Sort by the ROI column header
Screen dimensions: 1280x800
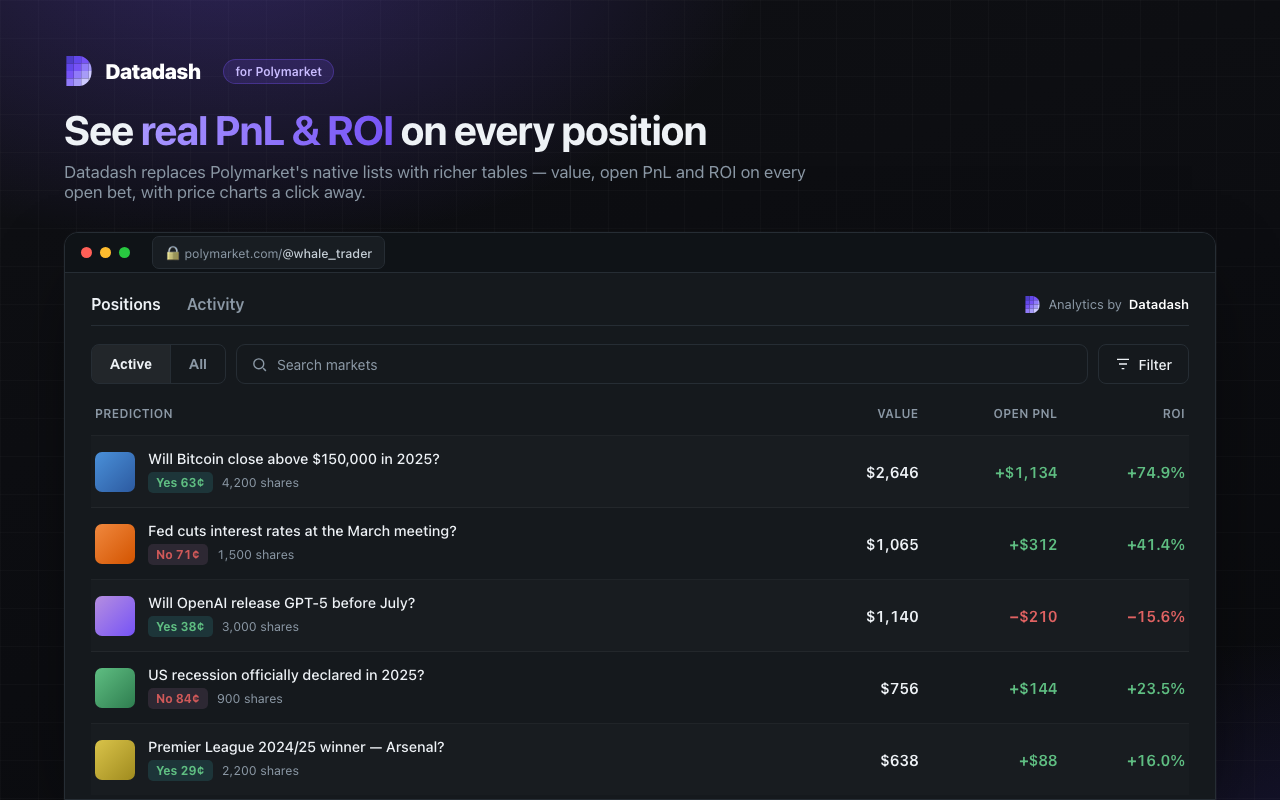1174,413
